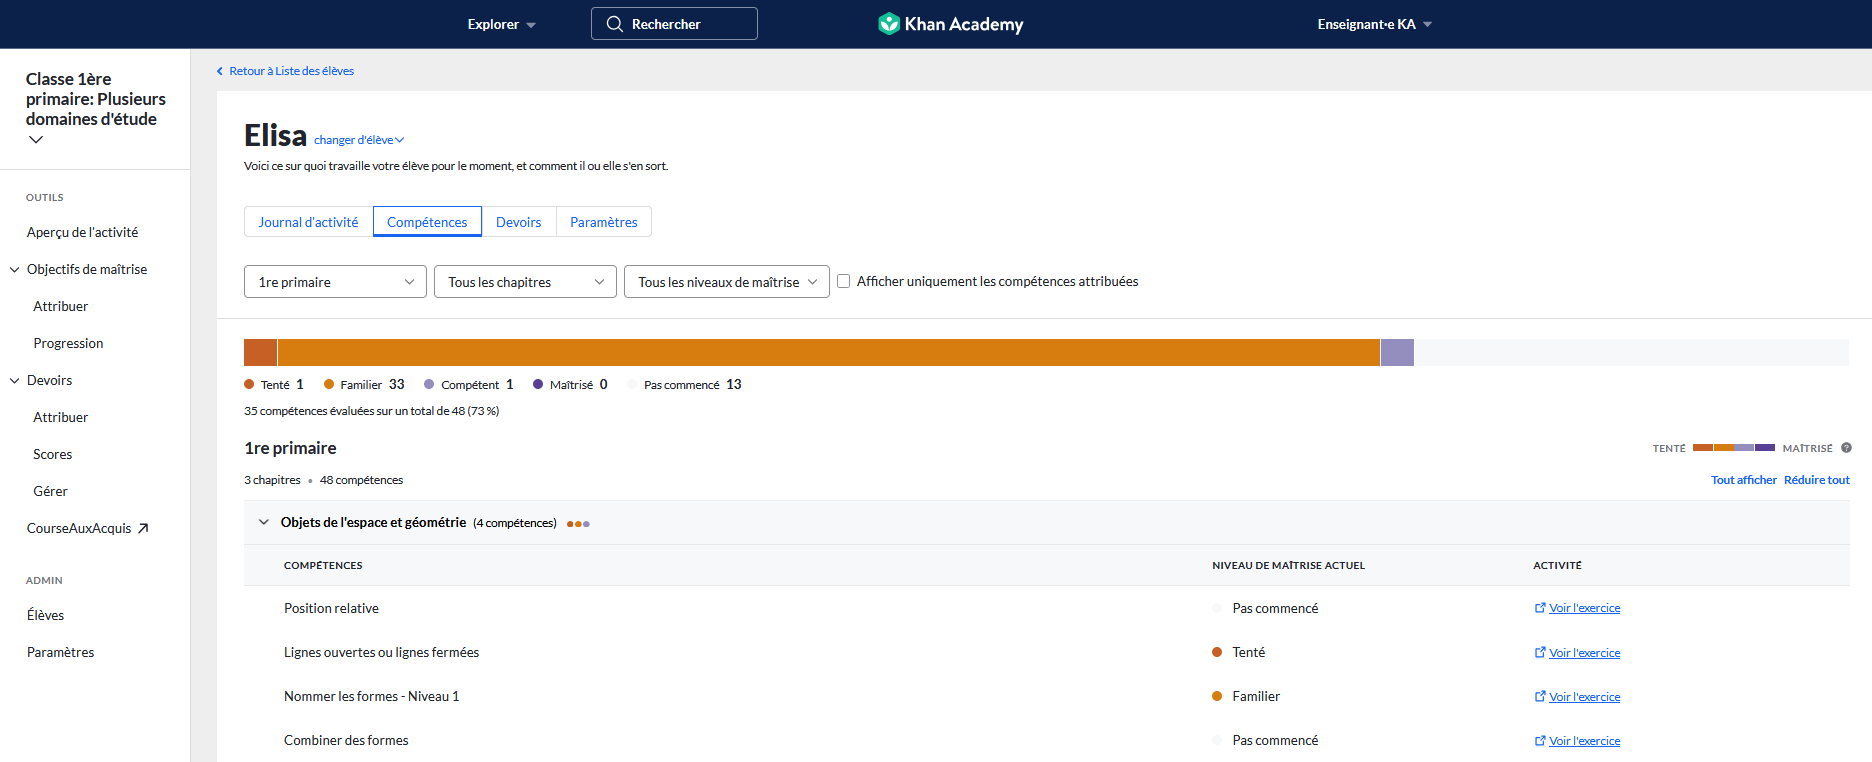Open Voir l'exercice for Combiner des formes
1872x762 pixels.
point(1584,740)
